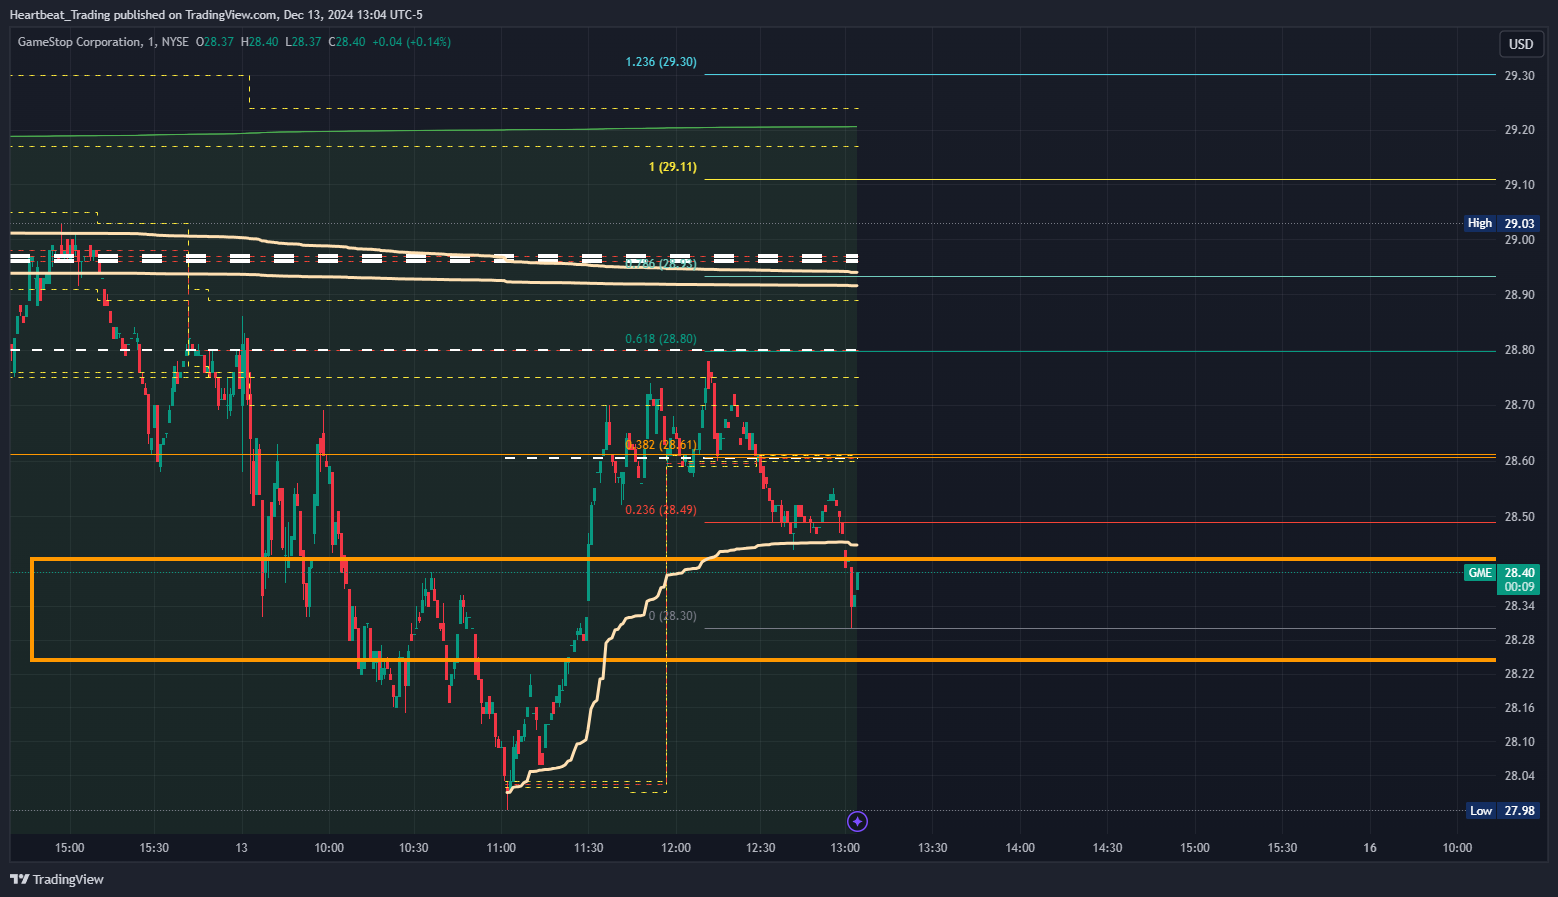The width and height of the screenshot is (1558, 897).
Task: Select the 0.618 (28.80) Fibonacci level label
Action: coord(661,339)
